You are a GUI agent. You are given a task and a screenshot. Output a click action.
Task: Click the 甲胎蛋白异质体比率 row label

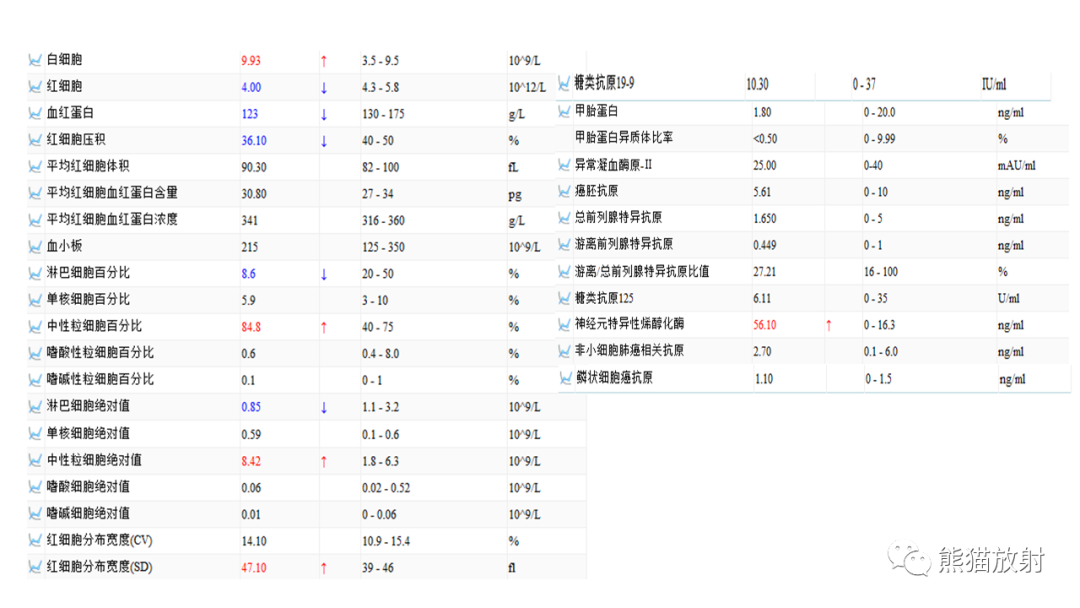624,138
